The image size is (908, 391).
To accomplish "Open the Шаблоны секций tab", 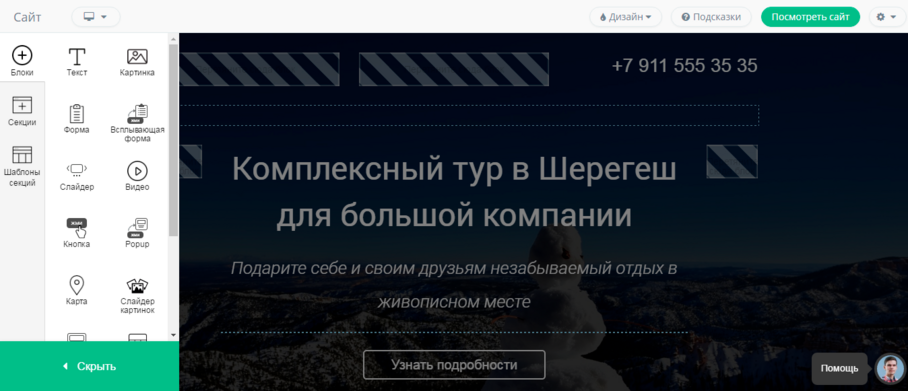I will [x=22, y=166].
